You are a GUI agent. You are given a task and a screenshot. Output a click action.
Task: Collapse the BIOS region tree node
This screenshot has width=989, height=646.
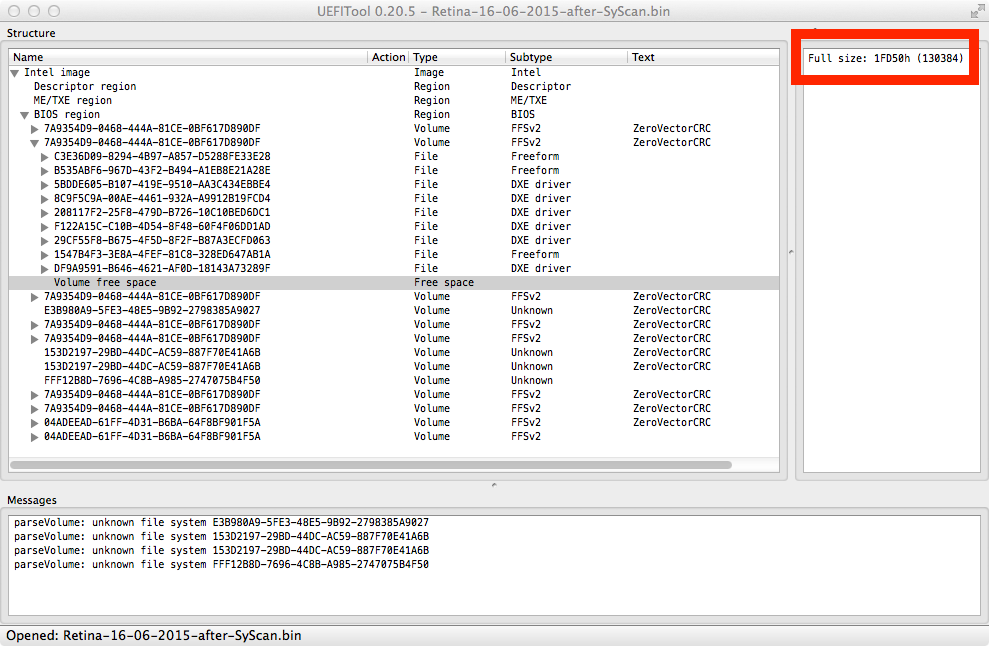click(x=24, y=115)
